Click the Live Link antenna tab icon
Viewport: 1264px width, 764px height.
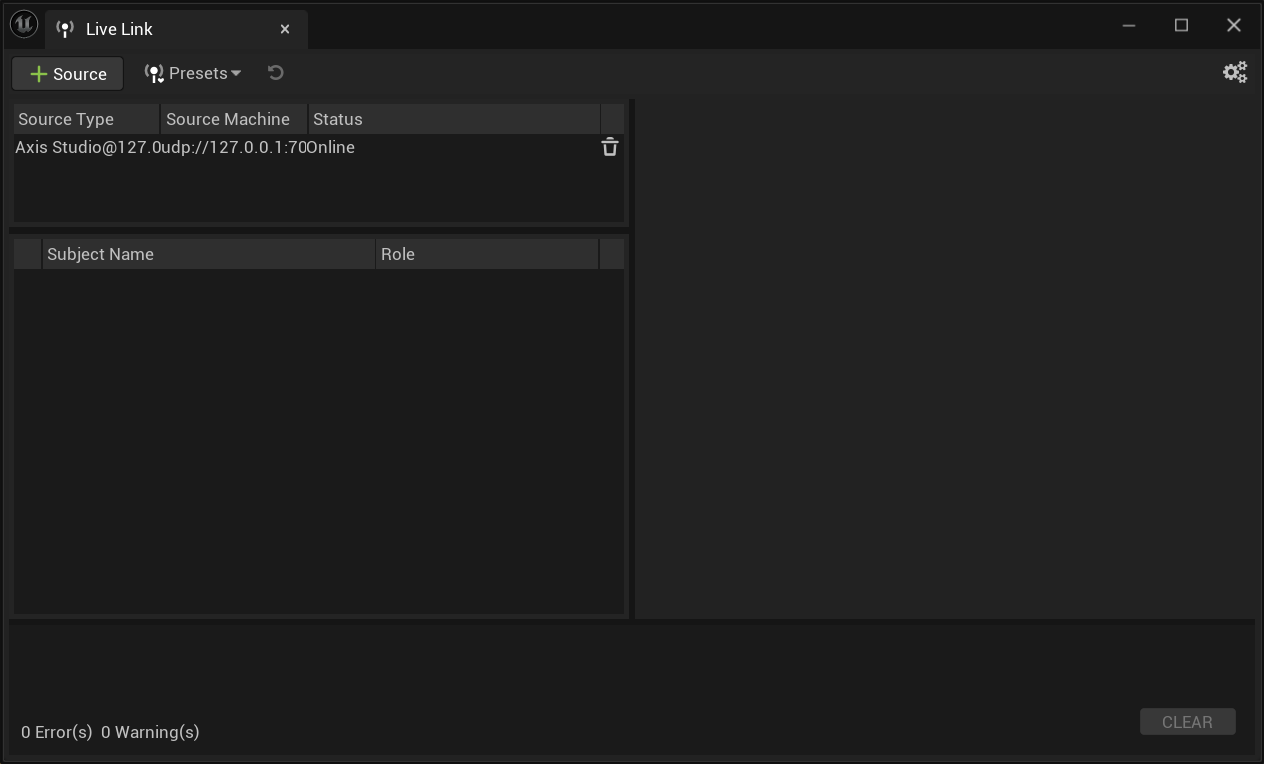[65, 29]
